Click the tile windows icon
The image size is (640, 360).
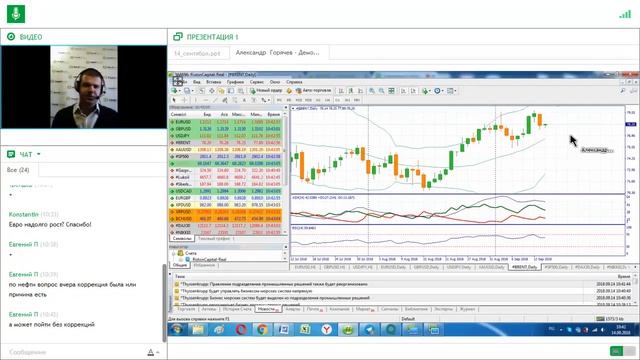point(391,91)
